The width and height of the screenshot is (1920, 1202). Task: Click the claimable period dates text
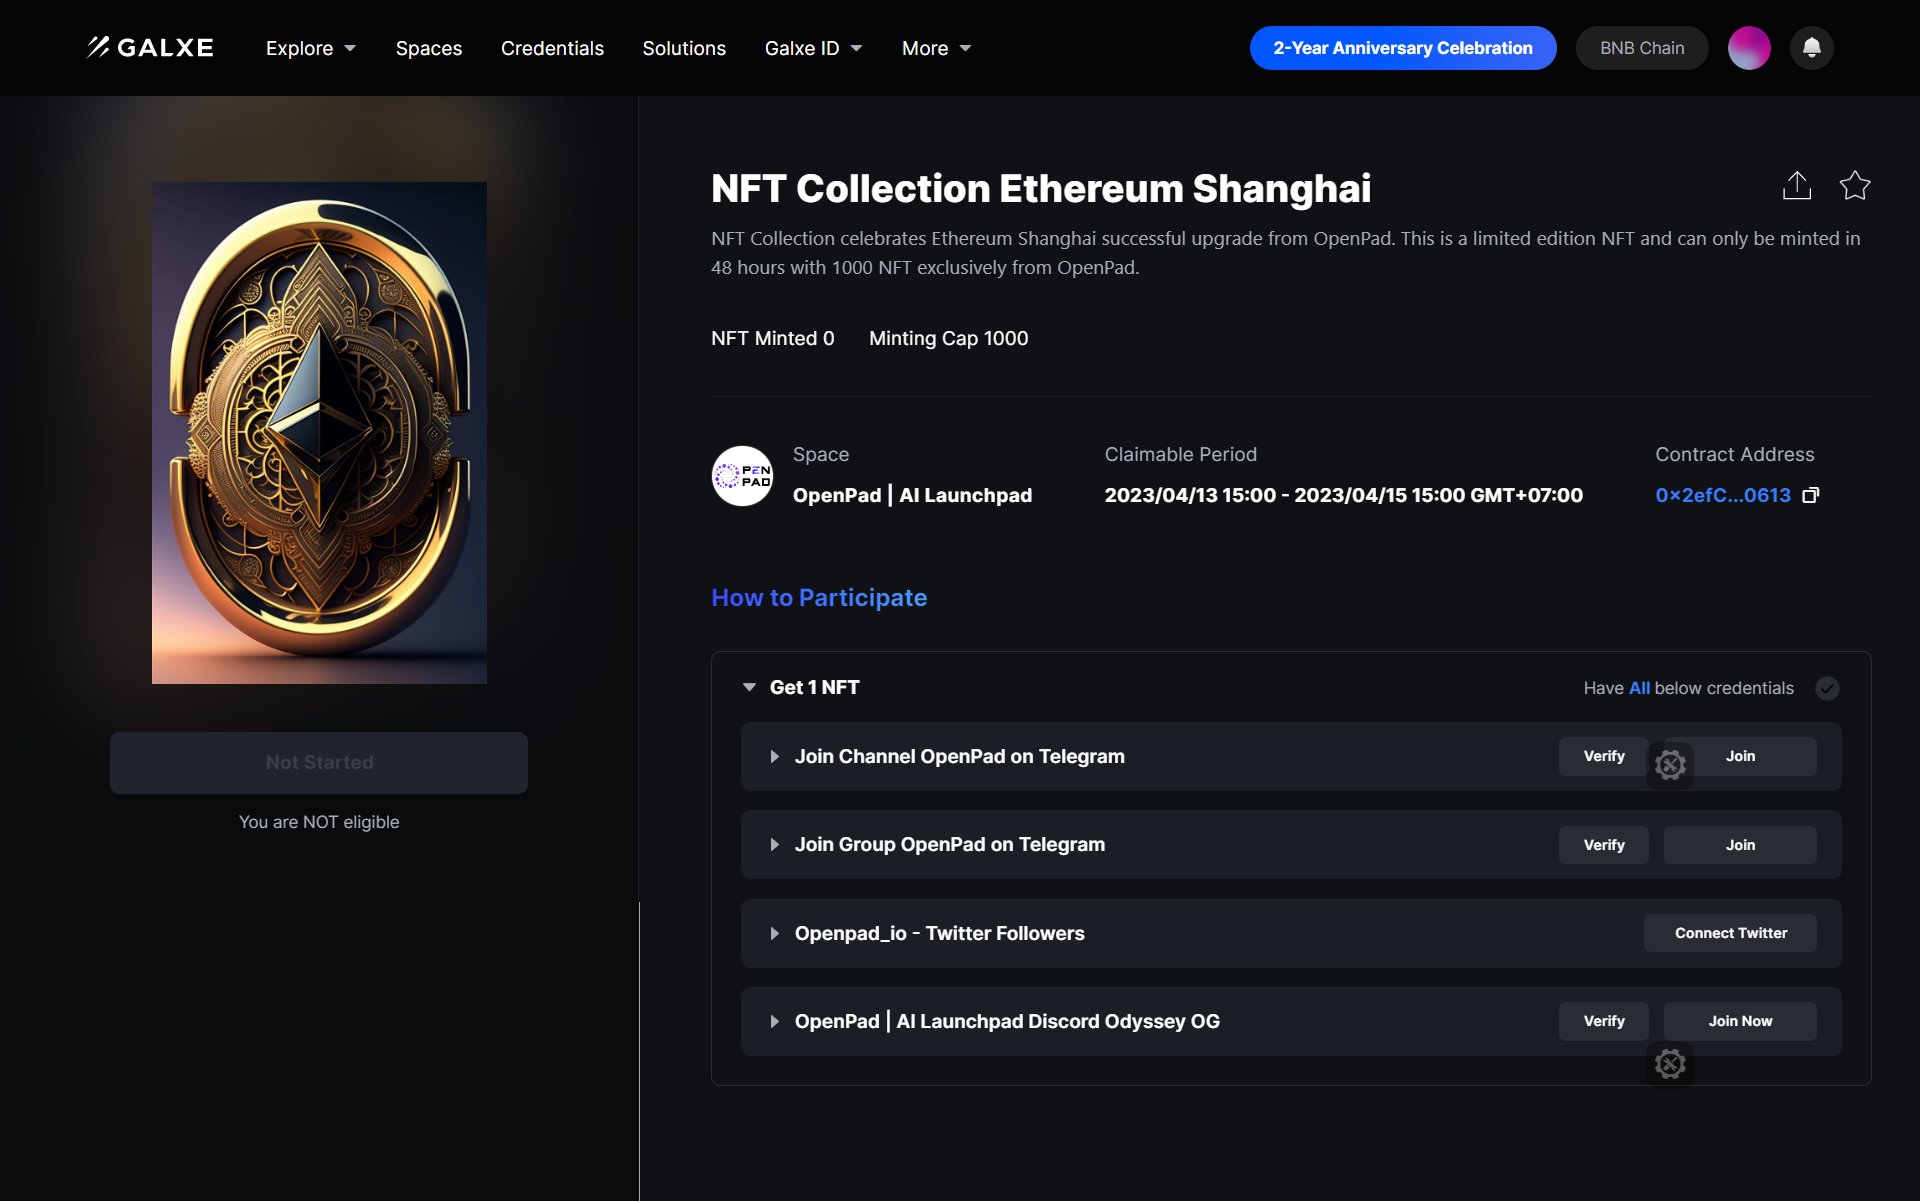pyautogui.click(x=1343, y=495)
